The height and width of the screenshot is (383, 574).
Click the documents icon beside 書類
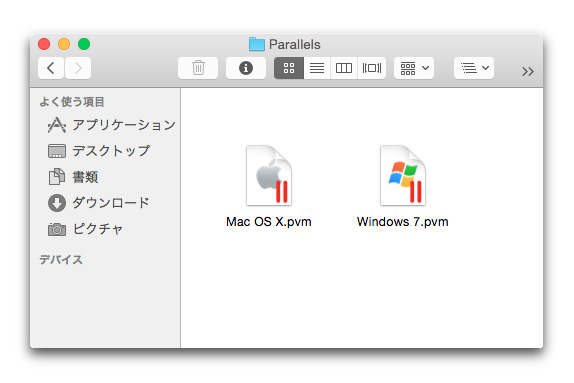pyautogui.click(x=57, y=176)
